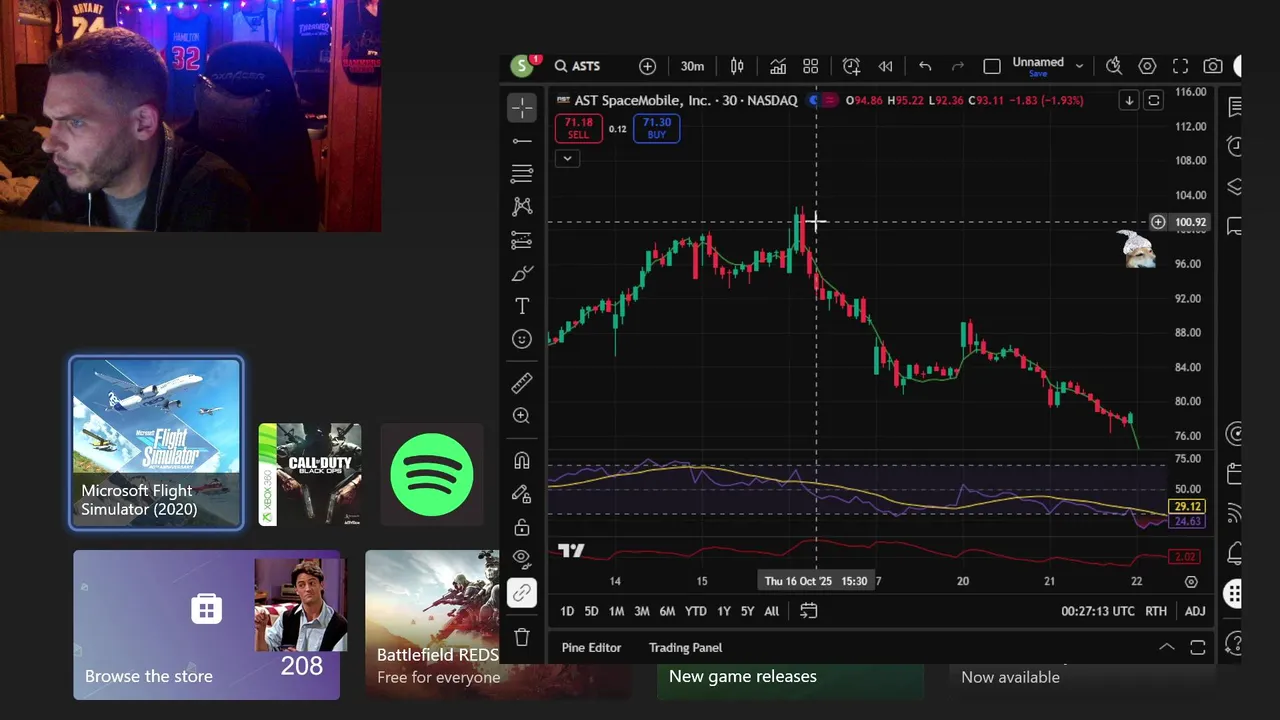The width and height of the screenshot is (1280, 720).
Task: Select the 1D time range
Action: coord(567,611)
